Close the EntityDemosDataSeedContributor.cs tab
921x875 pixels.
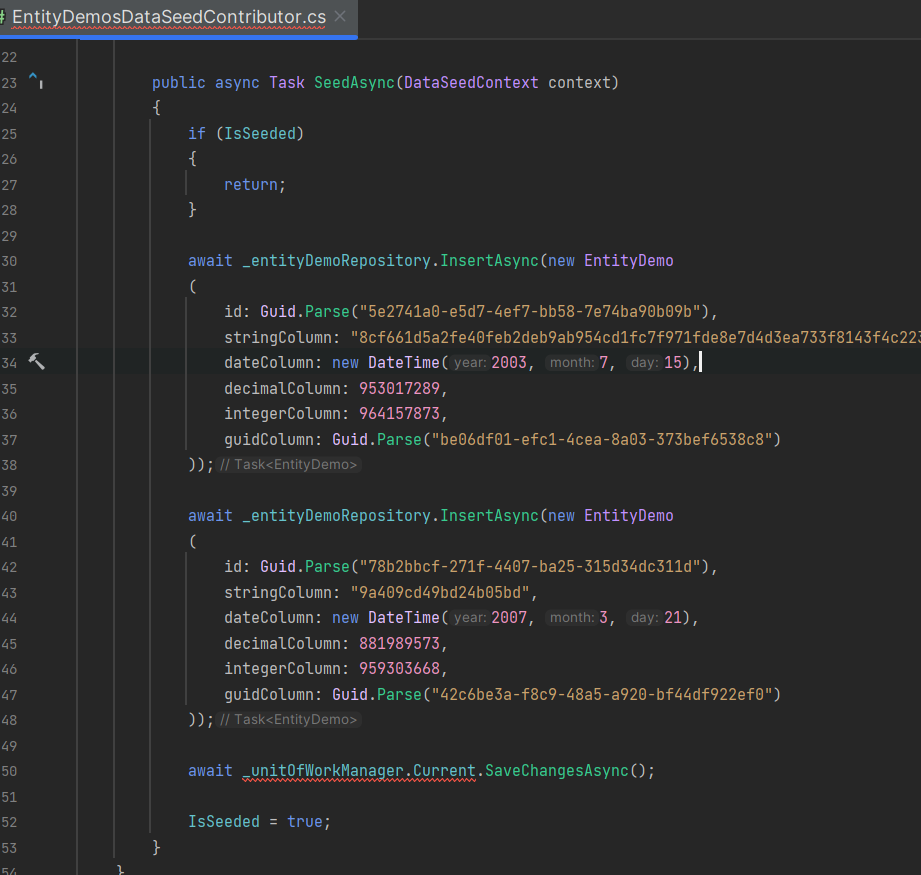[x=341, y=17]
